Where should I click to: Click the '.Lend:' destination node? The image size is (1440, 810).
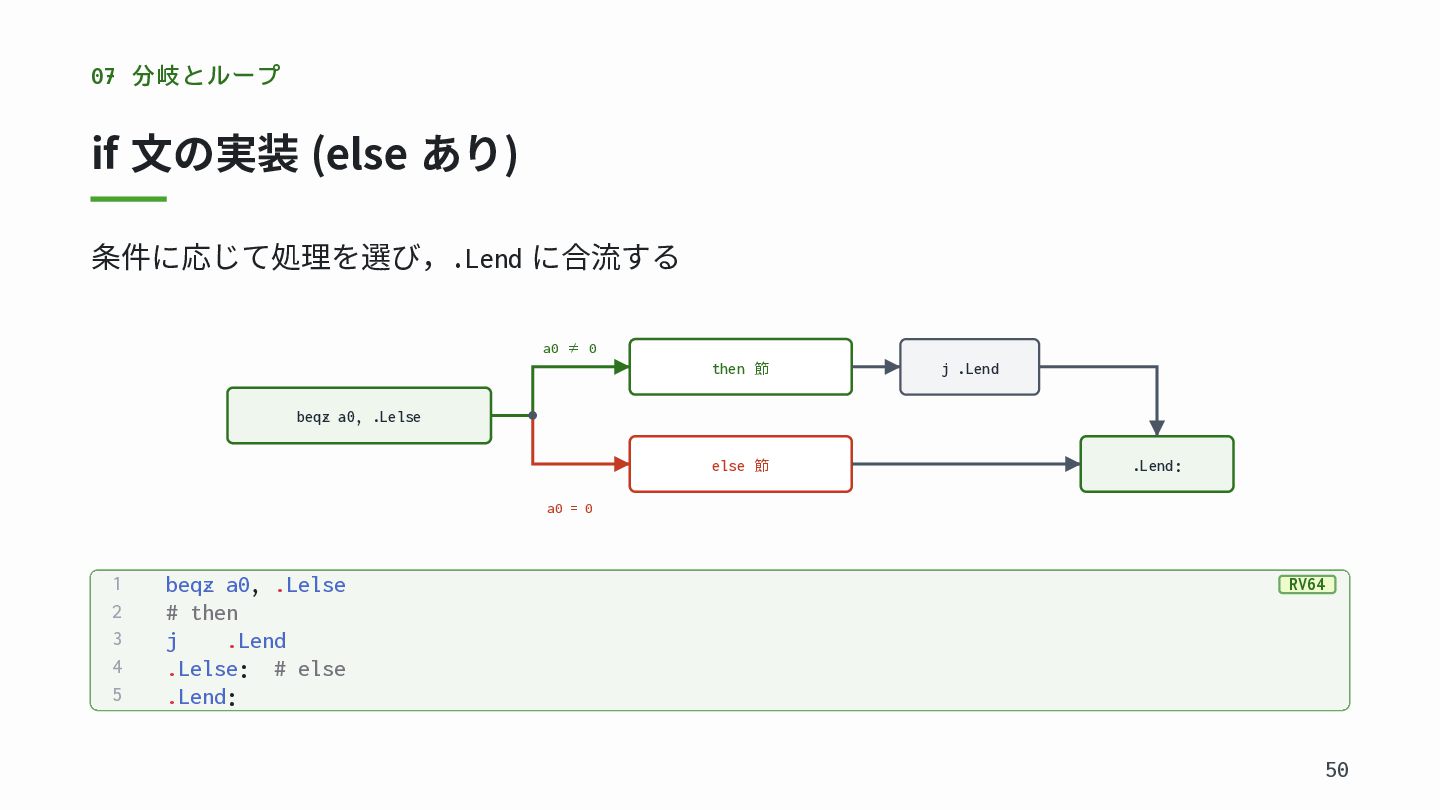pyautogui.click(x=1157, y=464)
